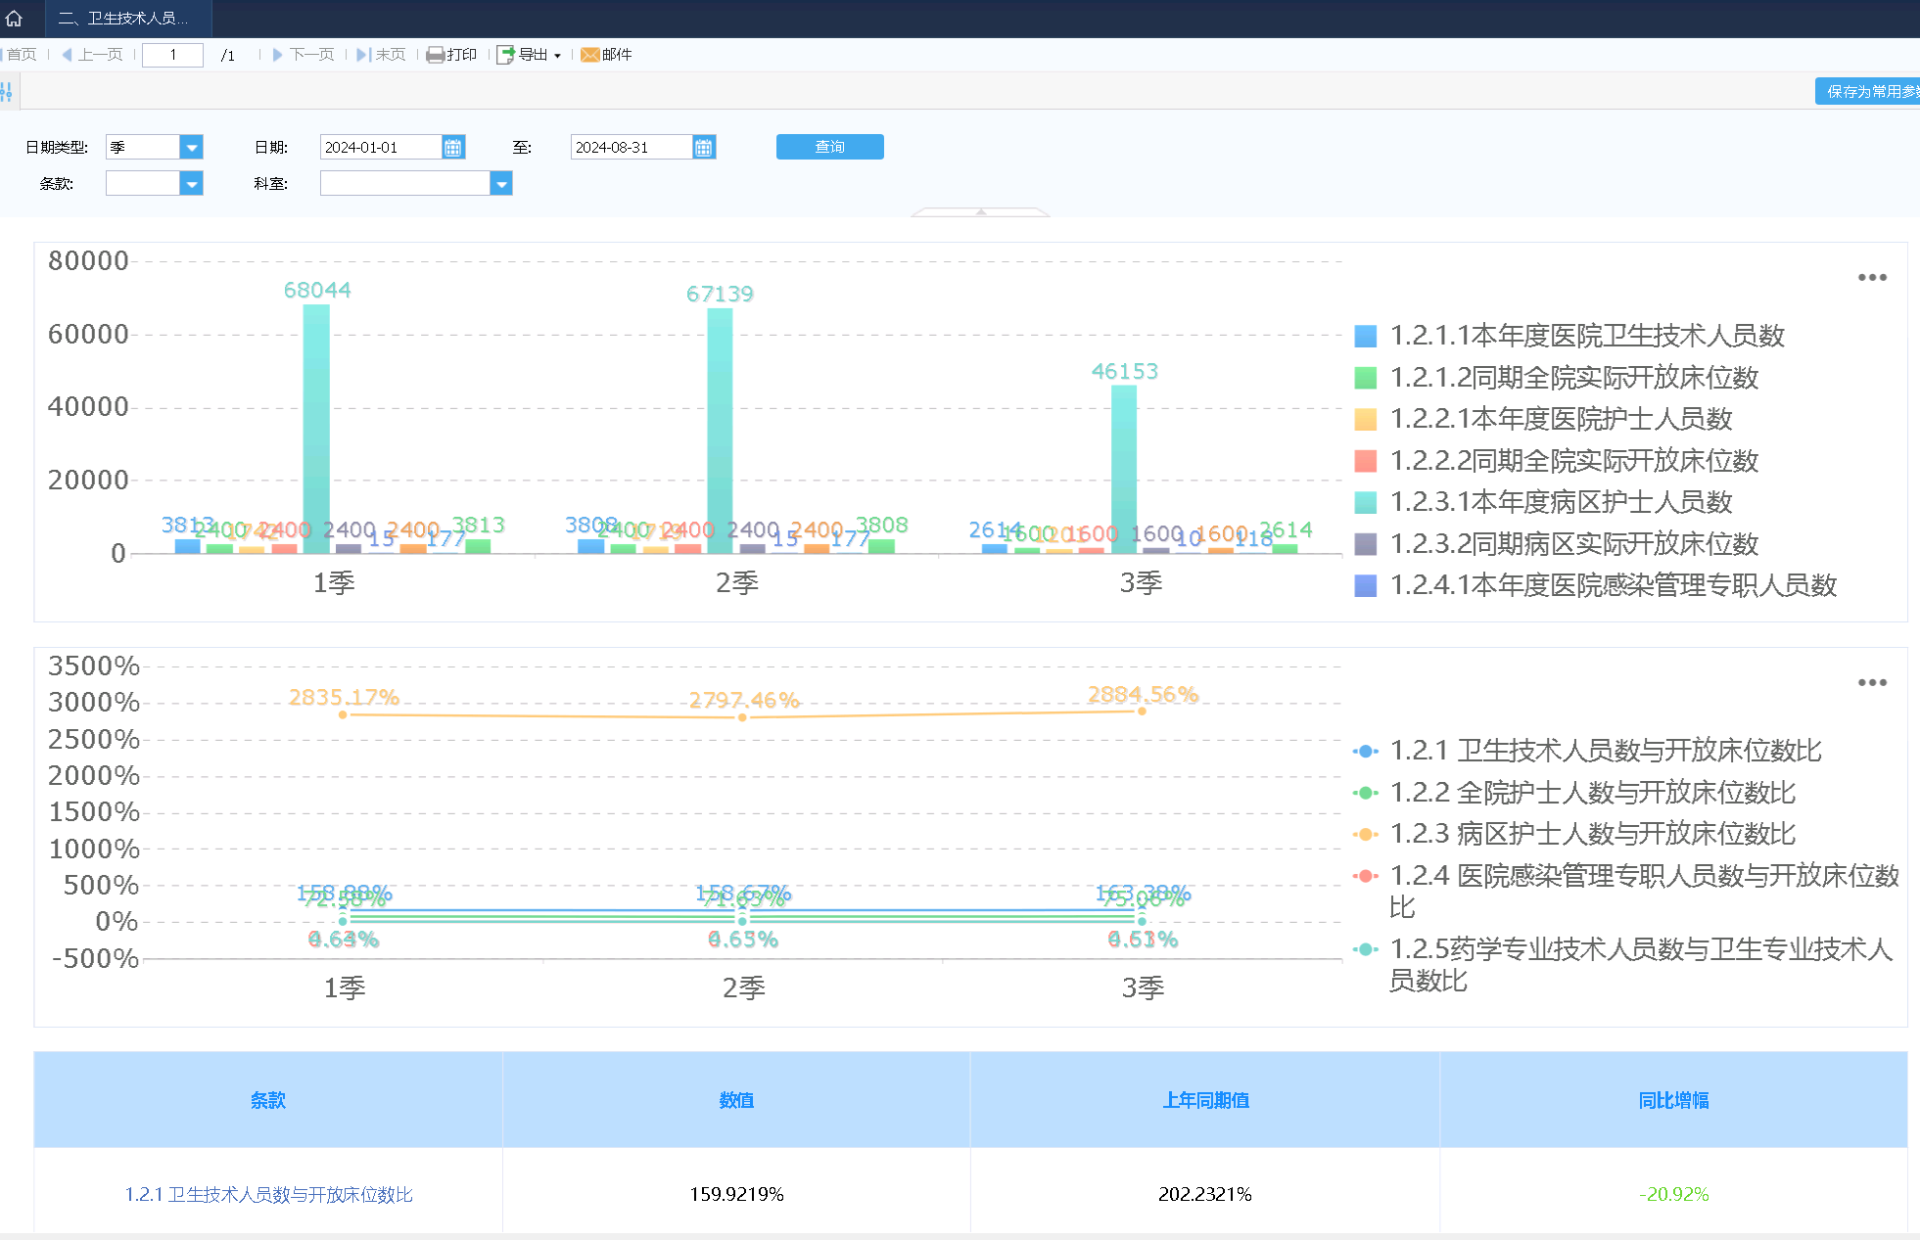Viewport: 1920px width, 1240px height.
Task: Click the parameter settings sliders icon
Action: coord(7,92)
